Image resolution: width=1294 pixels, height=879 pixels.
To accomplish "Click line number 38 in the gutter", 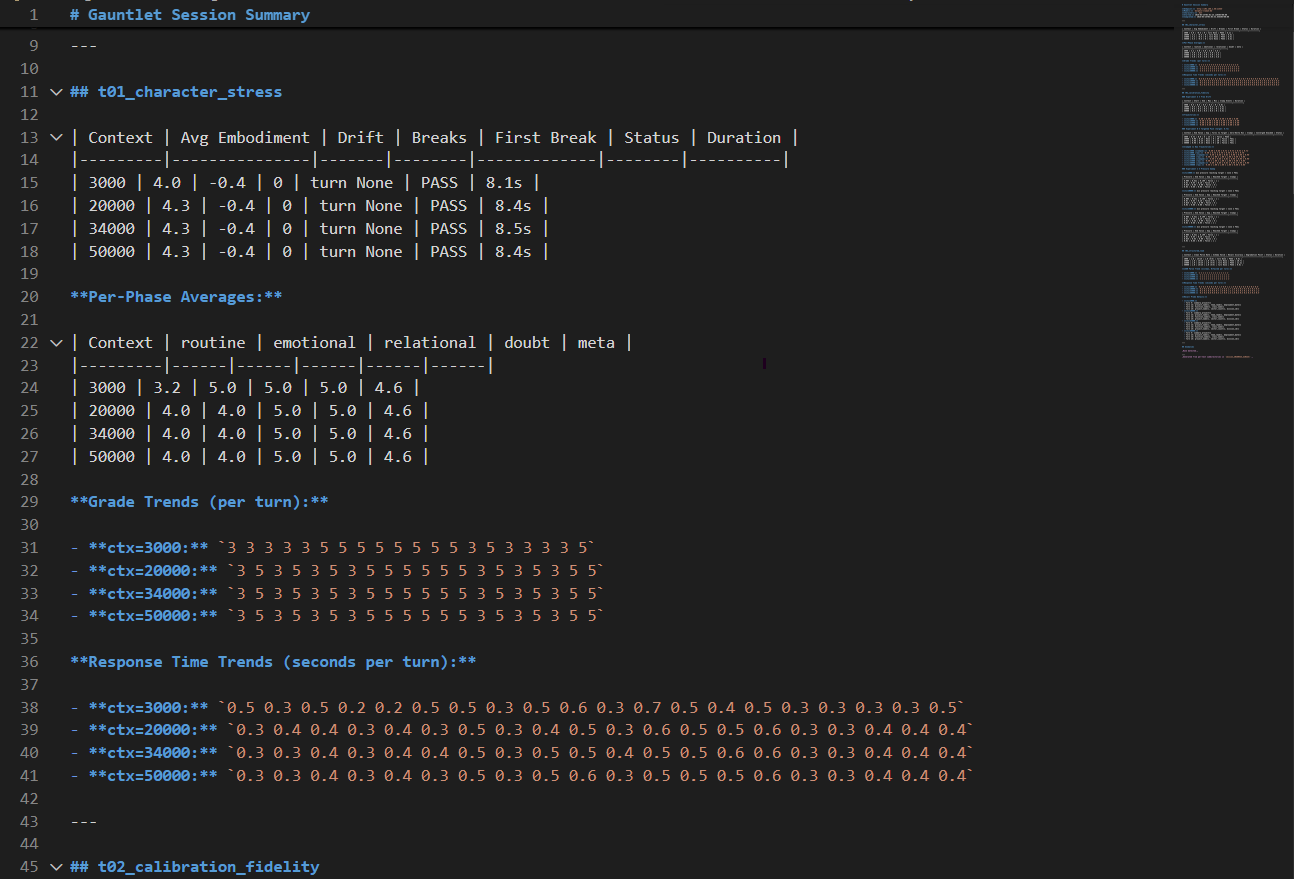I will click(28, 708).
